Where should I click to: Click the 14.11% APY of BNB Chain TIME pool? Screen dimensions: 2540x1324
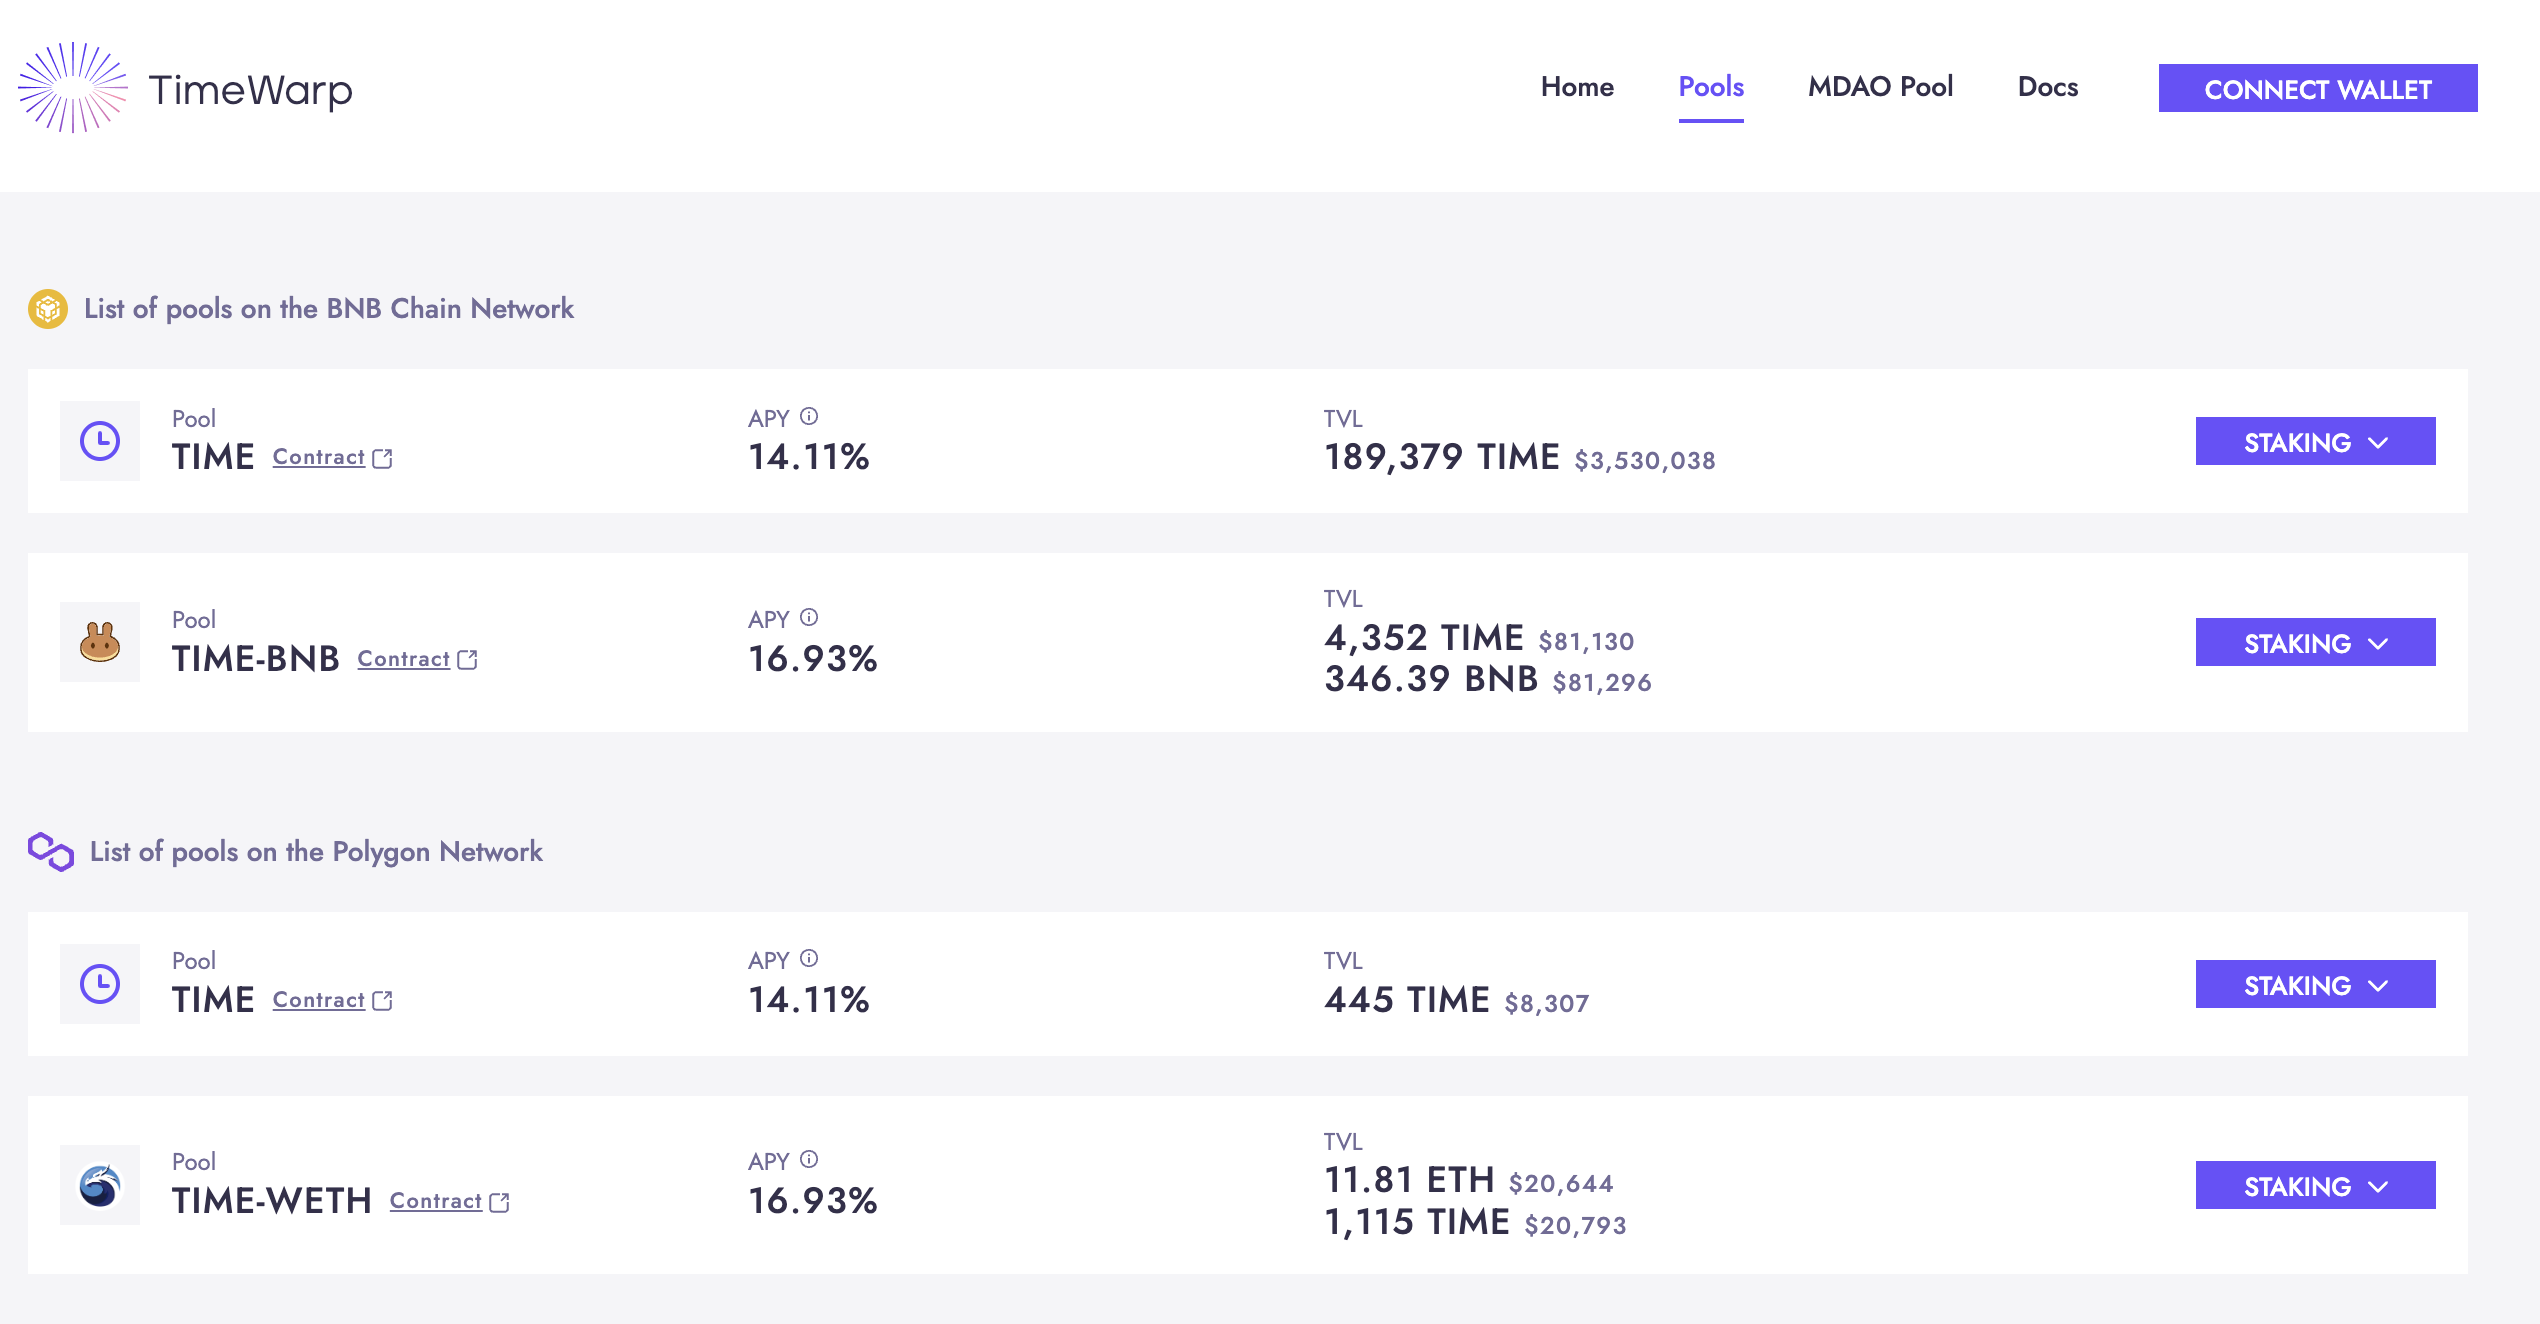809,457
